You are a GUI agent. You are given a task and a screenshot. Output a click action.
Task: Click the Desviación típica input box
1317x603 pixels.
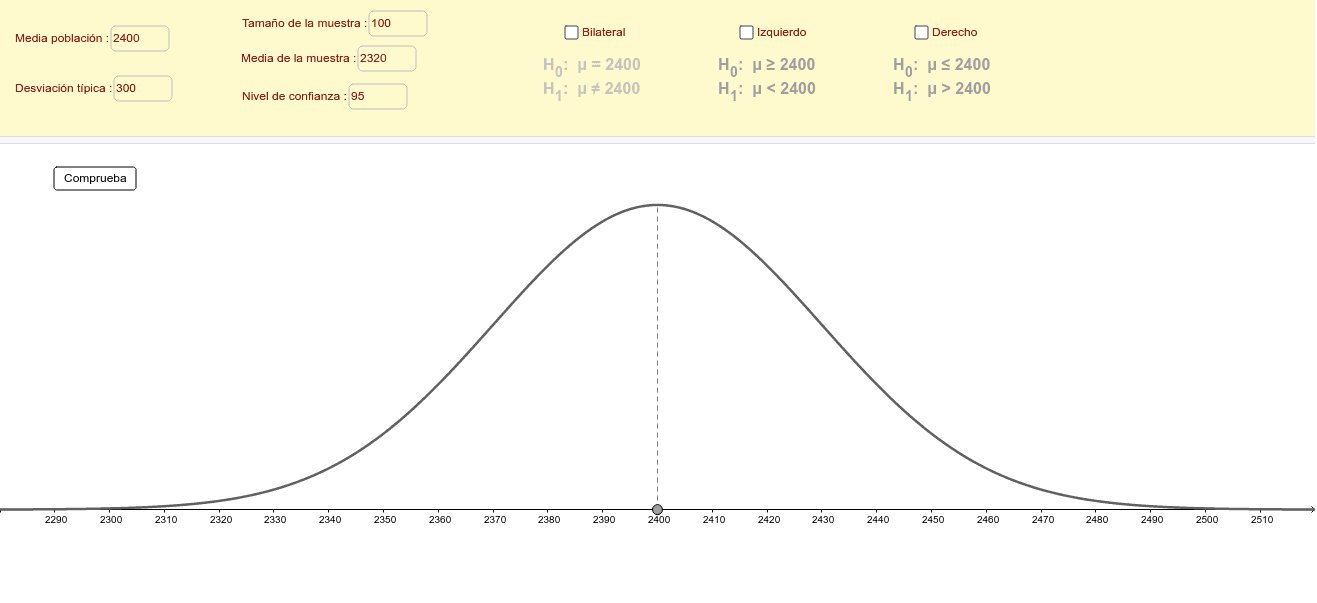[143, 88]
